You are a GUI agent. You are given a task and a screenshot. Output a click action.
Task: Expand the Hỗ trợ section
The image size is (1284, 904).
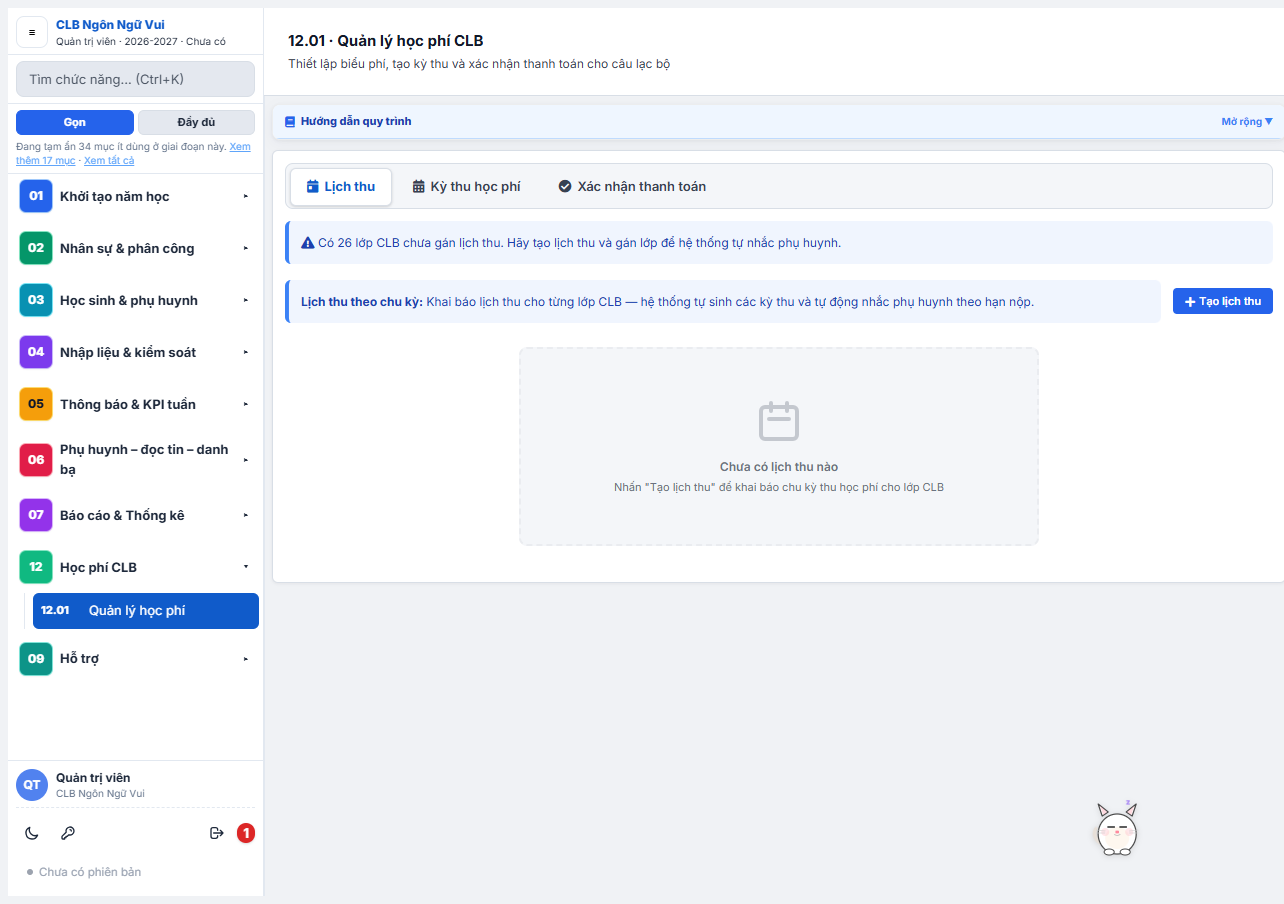click(x=134, y=659)
